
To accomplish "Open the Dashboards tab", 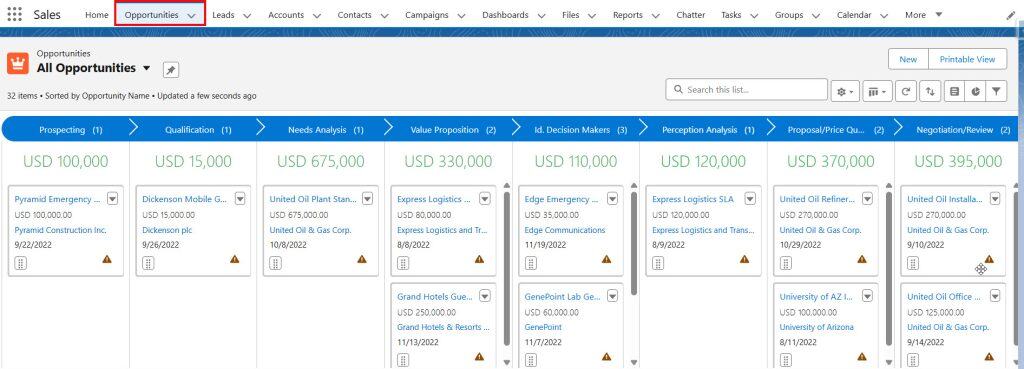I will tap(505, 15).
